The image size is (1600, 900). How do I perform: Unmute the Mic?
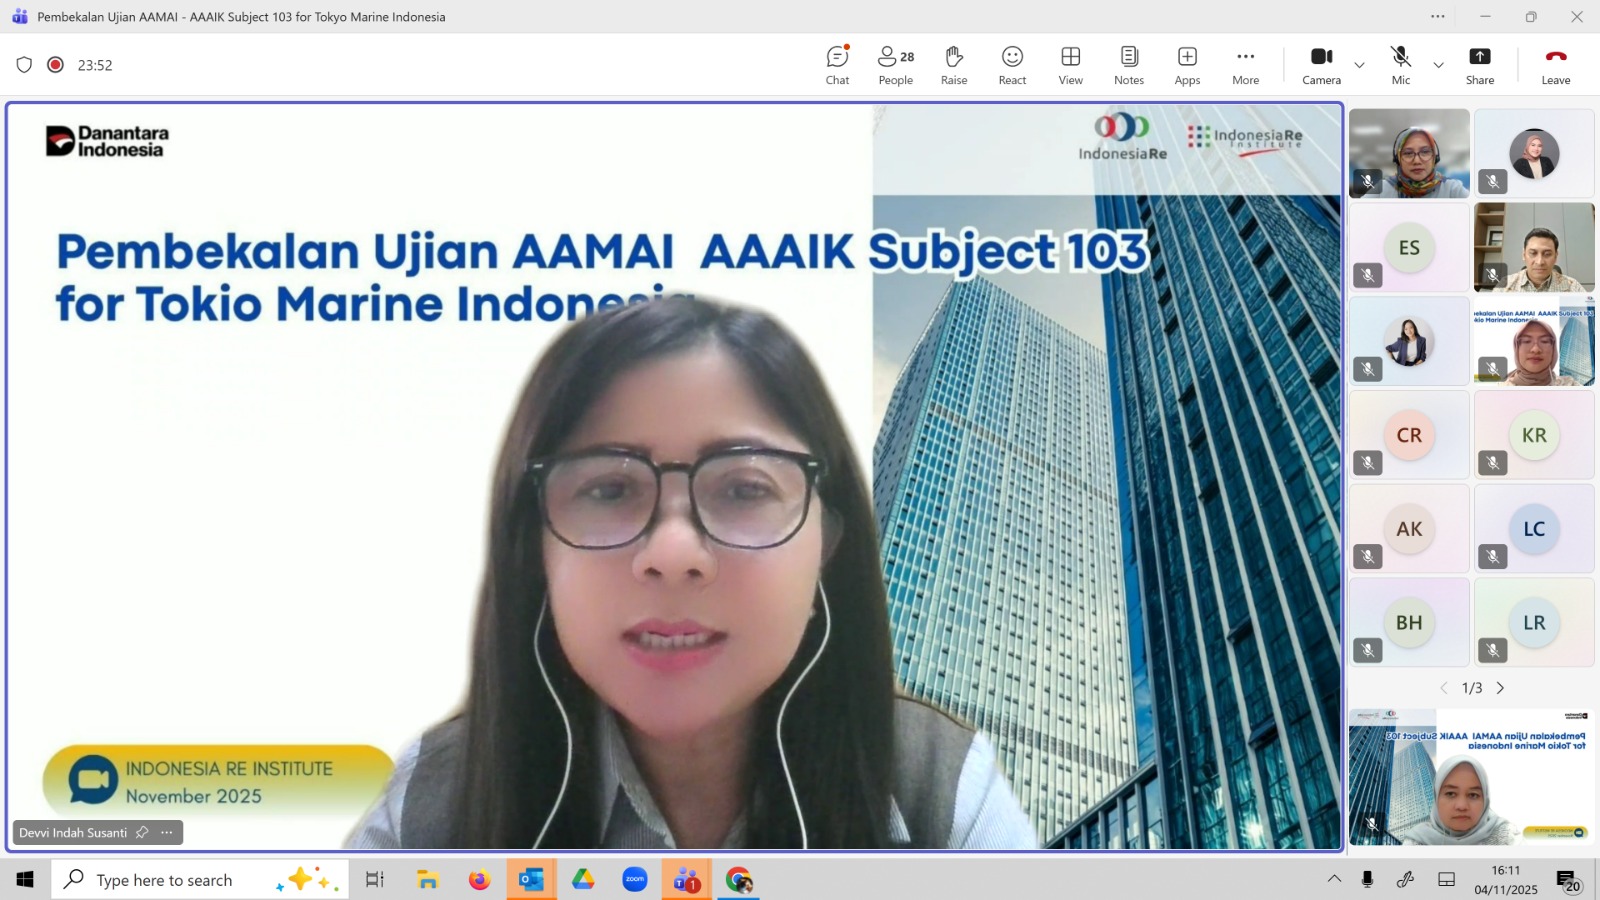1400,65
